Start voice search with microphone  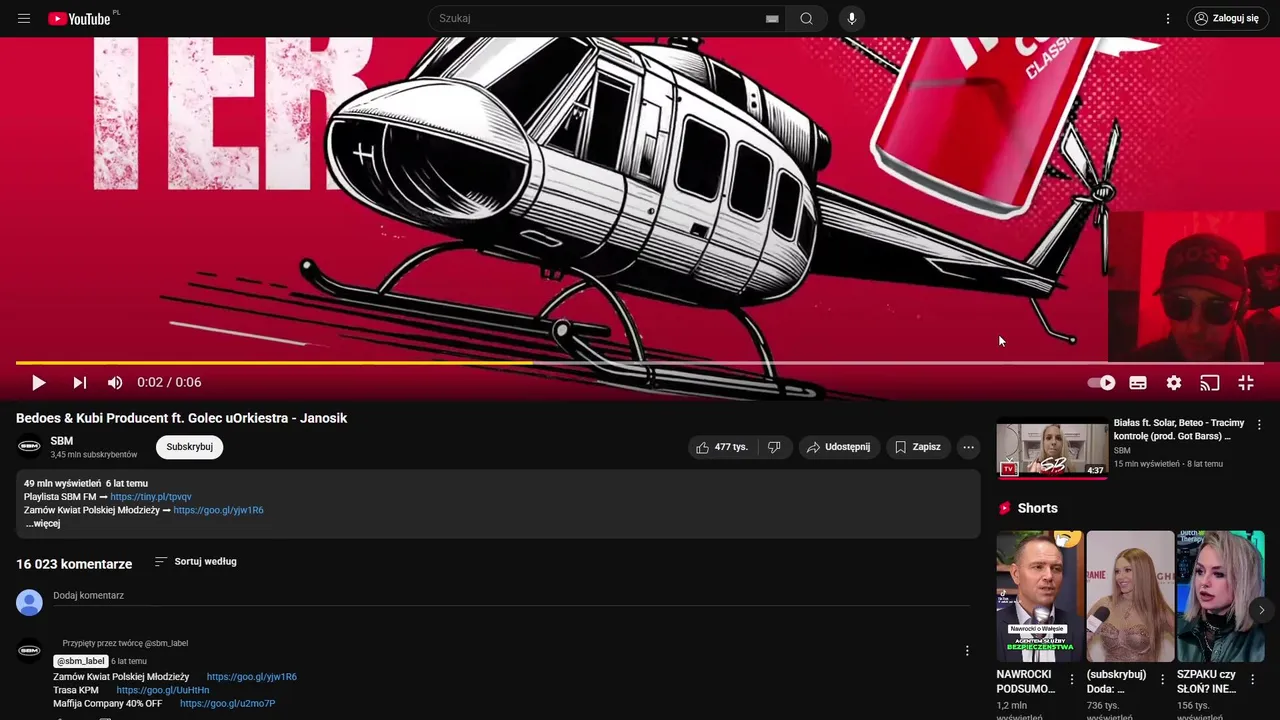(x=852, y=18)
